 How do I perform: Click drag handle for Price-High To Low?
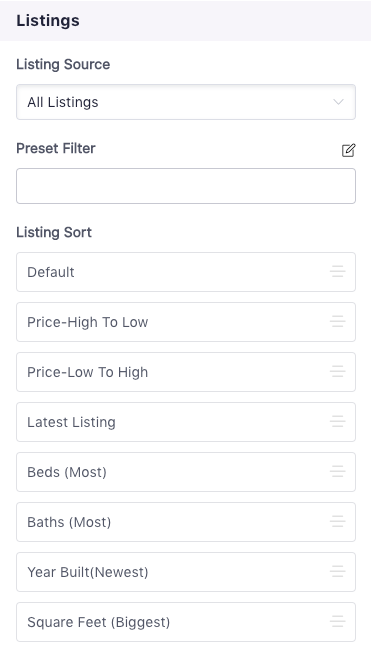[x=338, y=322]
